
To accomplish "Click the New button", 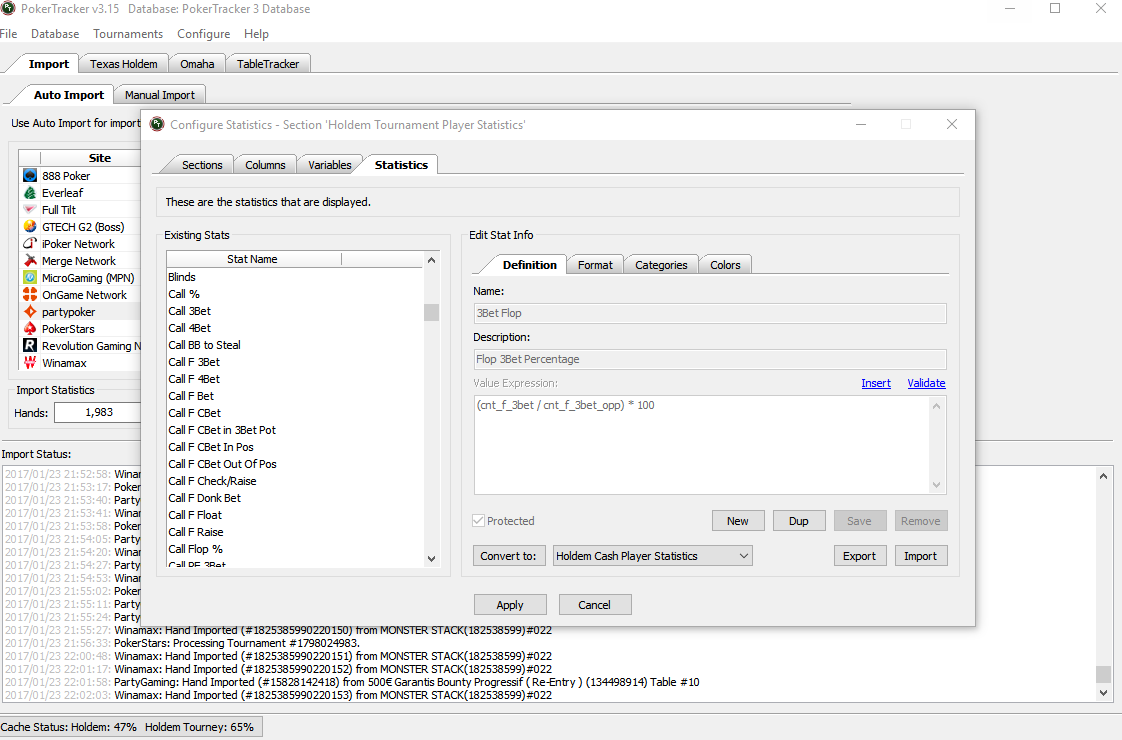I will tap(738, 521).
